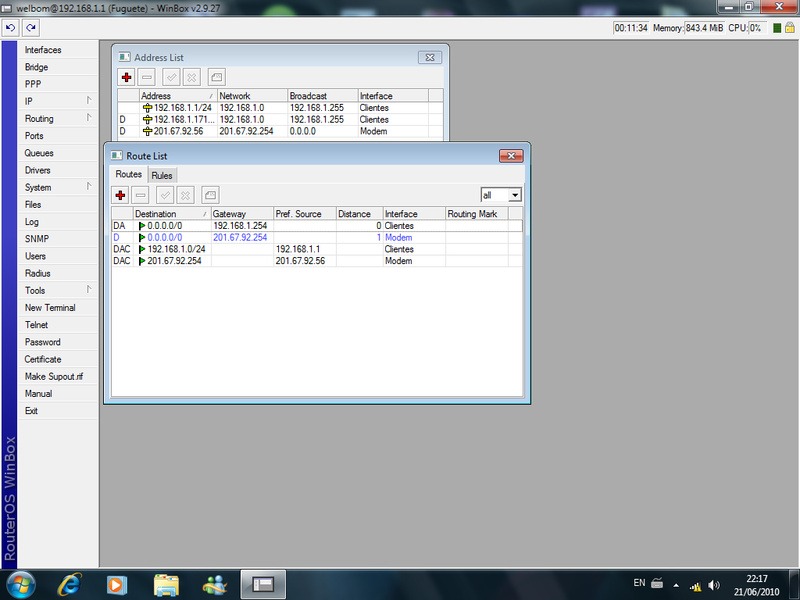
Task: Open the PPP menu item
Action: (x=58, y=84)
